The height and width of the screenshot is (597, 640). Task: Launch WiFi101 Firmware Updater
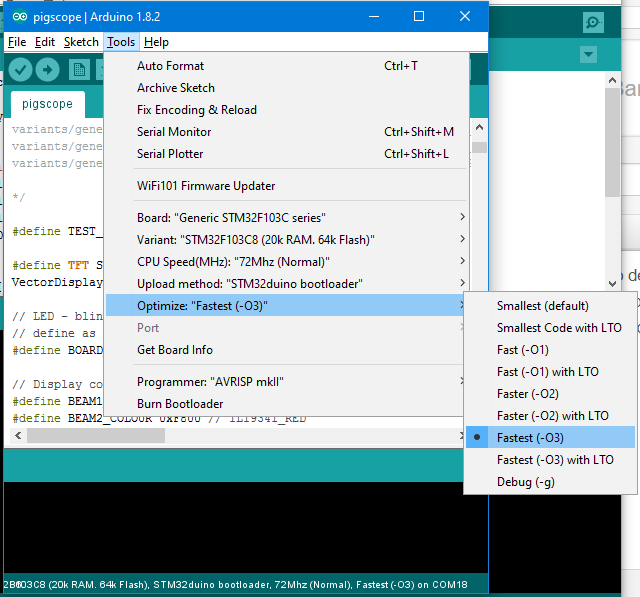pyautogui.click(x=286, y=186)
